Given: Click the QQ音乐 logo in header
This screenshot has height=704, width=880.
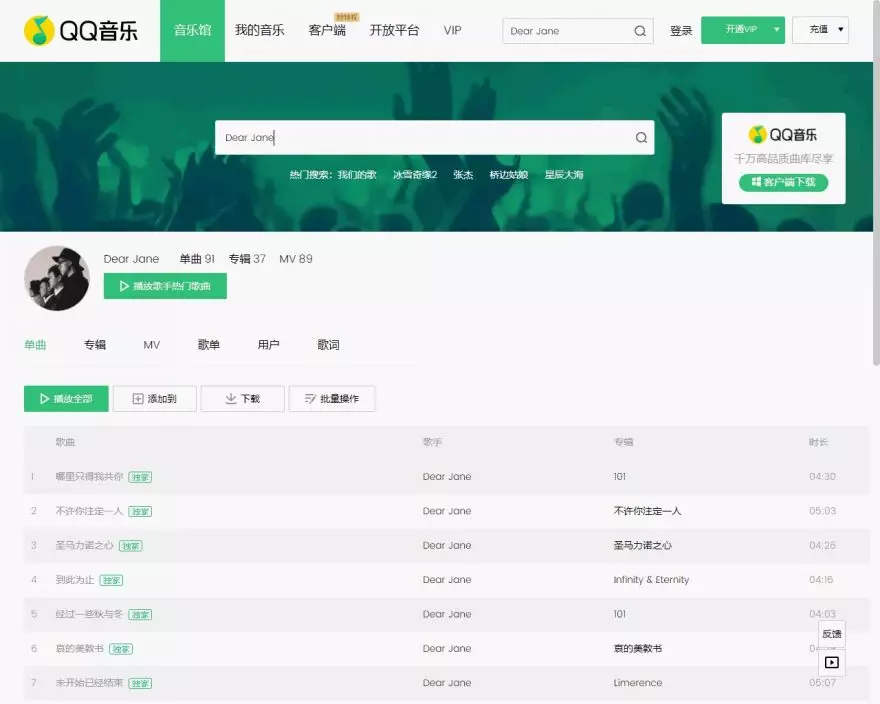Looking at the screenshot, I should [x=81, y=31].
